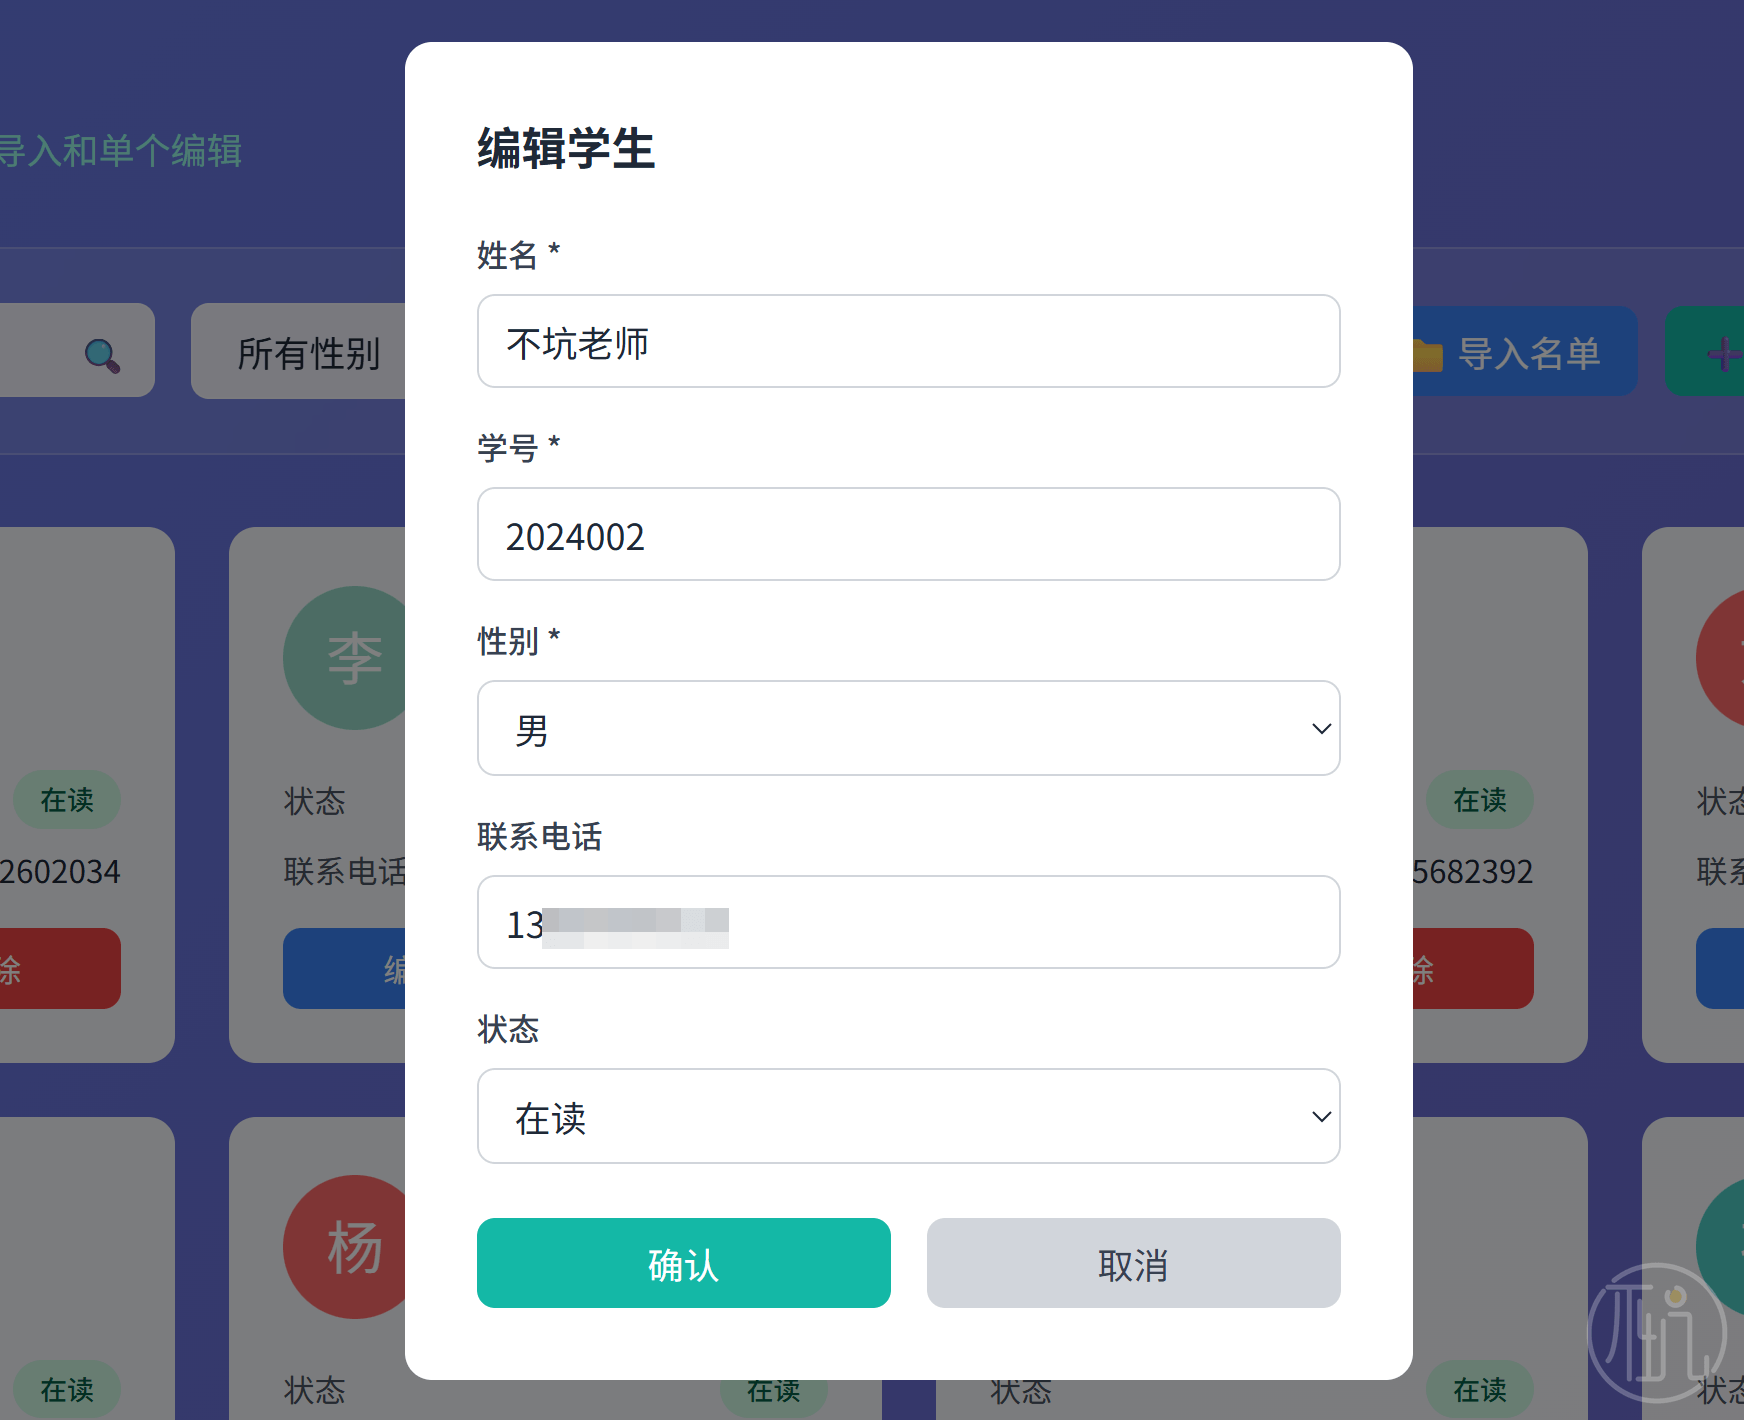Click the folder icon on 导入名单
1744x1420 pixels.
point(1427,355)
